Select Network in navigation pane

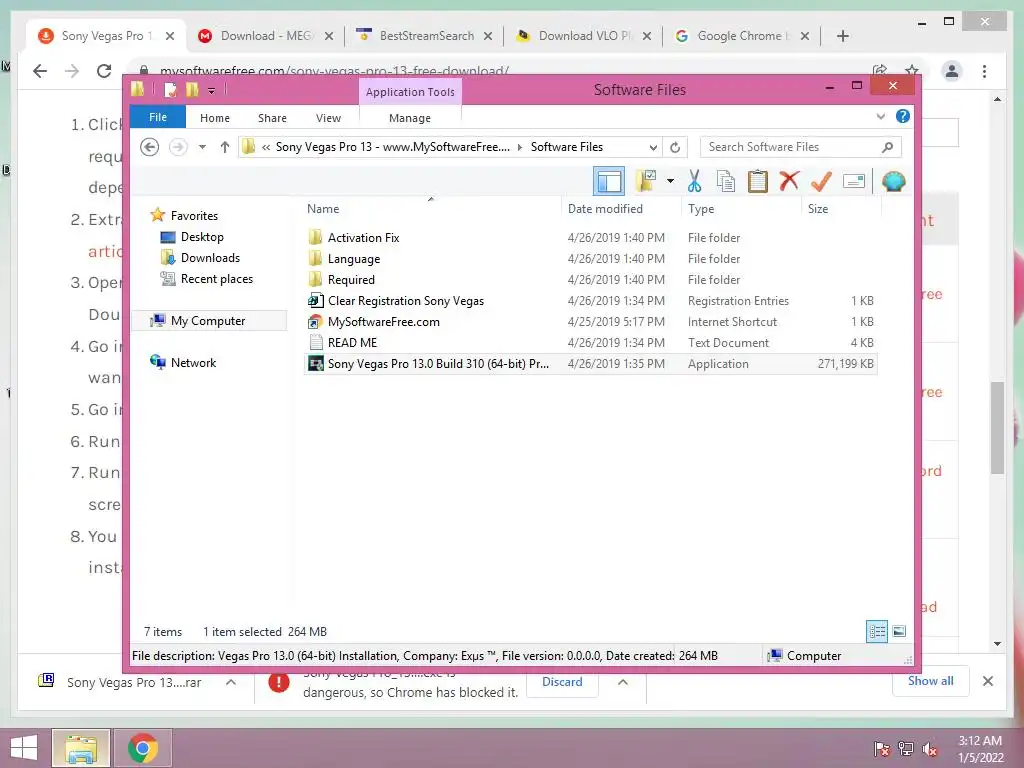pos(193,362)
